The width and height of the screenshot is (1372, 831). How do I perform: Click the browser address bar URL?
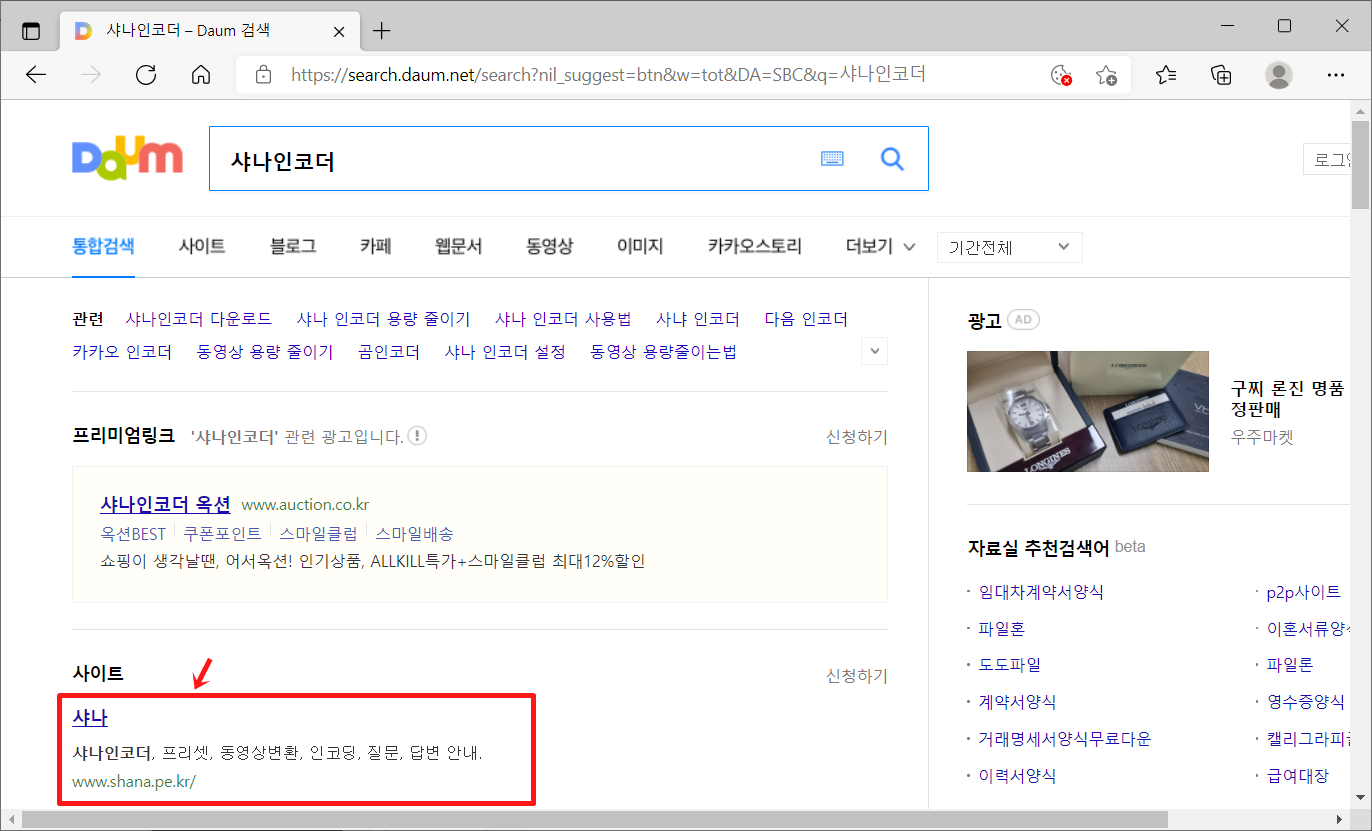(x=608, y=75)
